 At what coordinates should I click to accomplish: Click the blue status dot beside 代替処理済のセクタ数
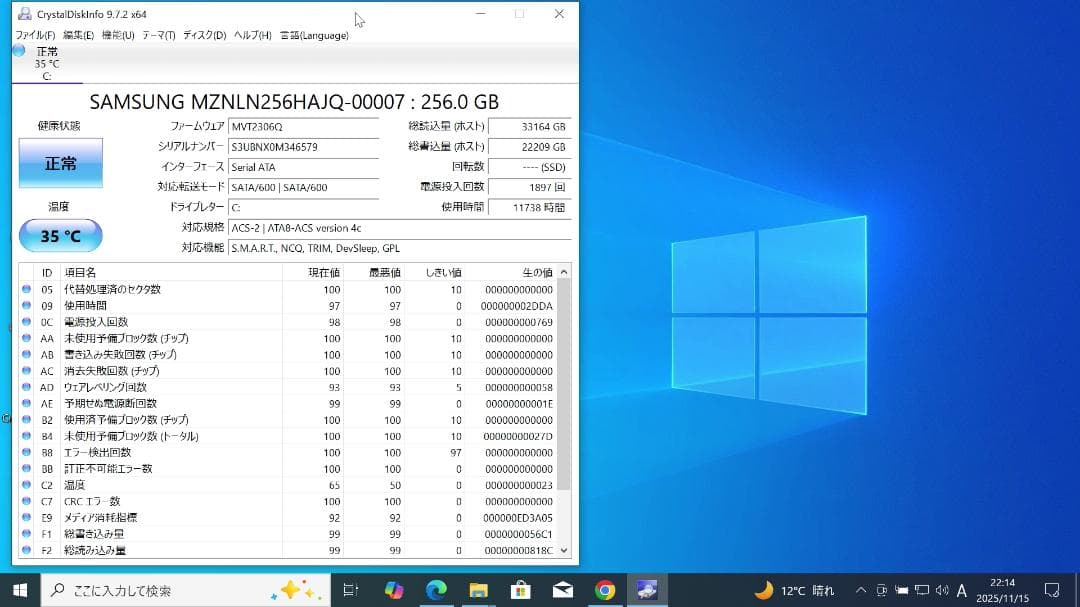[27, 290]
